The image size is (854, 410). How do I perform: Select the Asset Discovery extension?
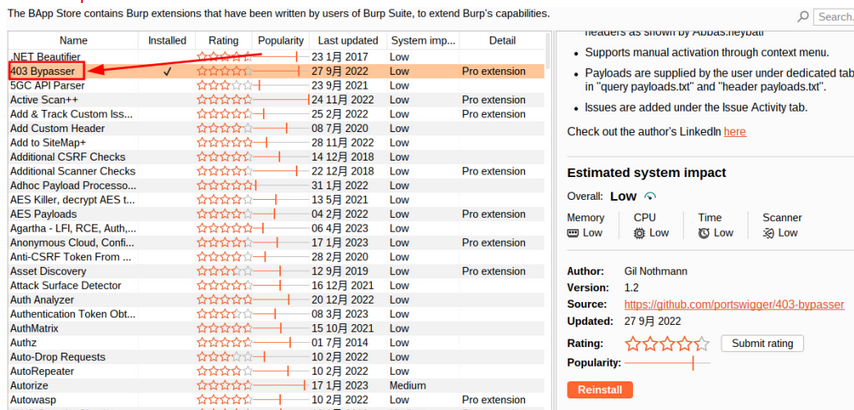276,271
